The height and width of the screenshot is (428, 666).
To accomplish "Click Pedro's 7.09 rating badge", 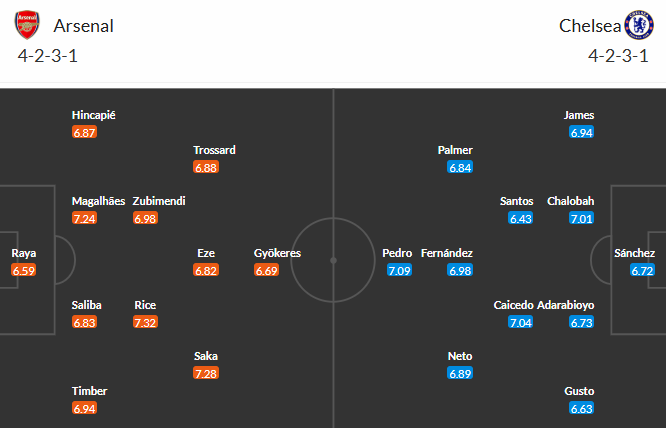I will tap(397, 270).
